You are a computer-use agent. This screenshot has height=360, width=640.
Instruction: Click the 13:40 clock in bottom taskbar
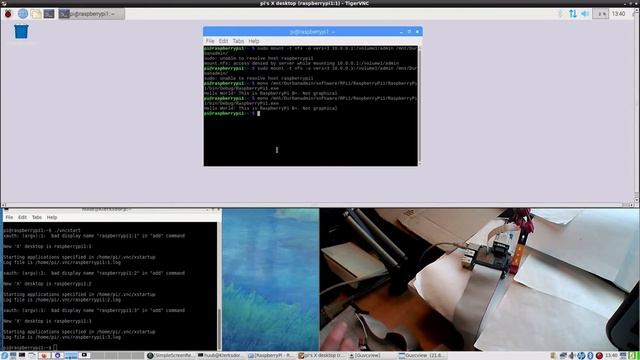[x=611, y=356]
